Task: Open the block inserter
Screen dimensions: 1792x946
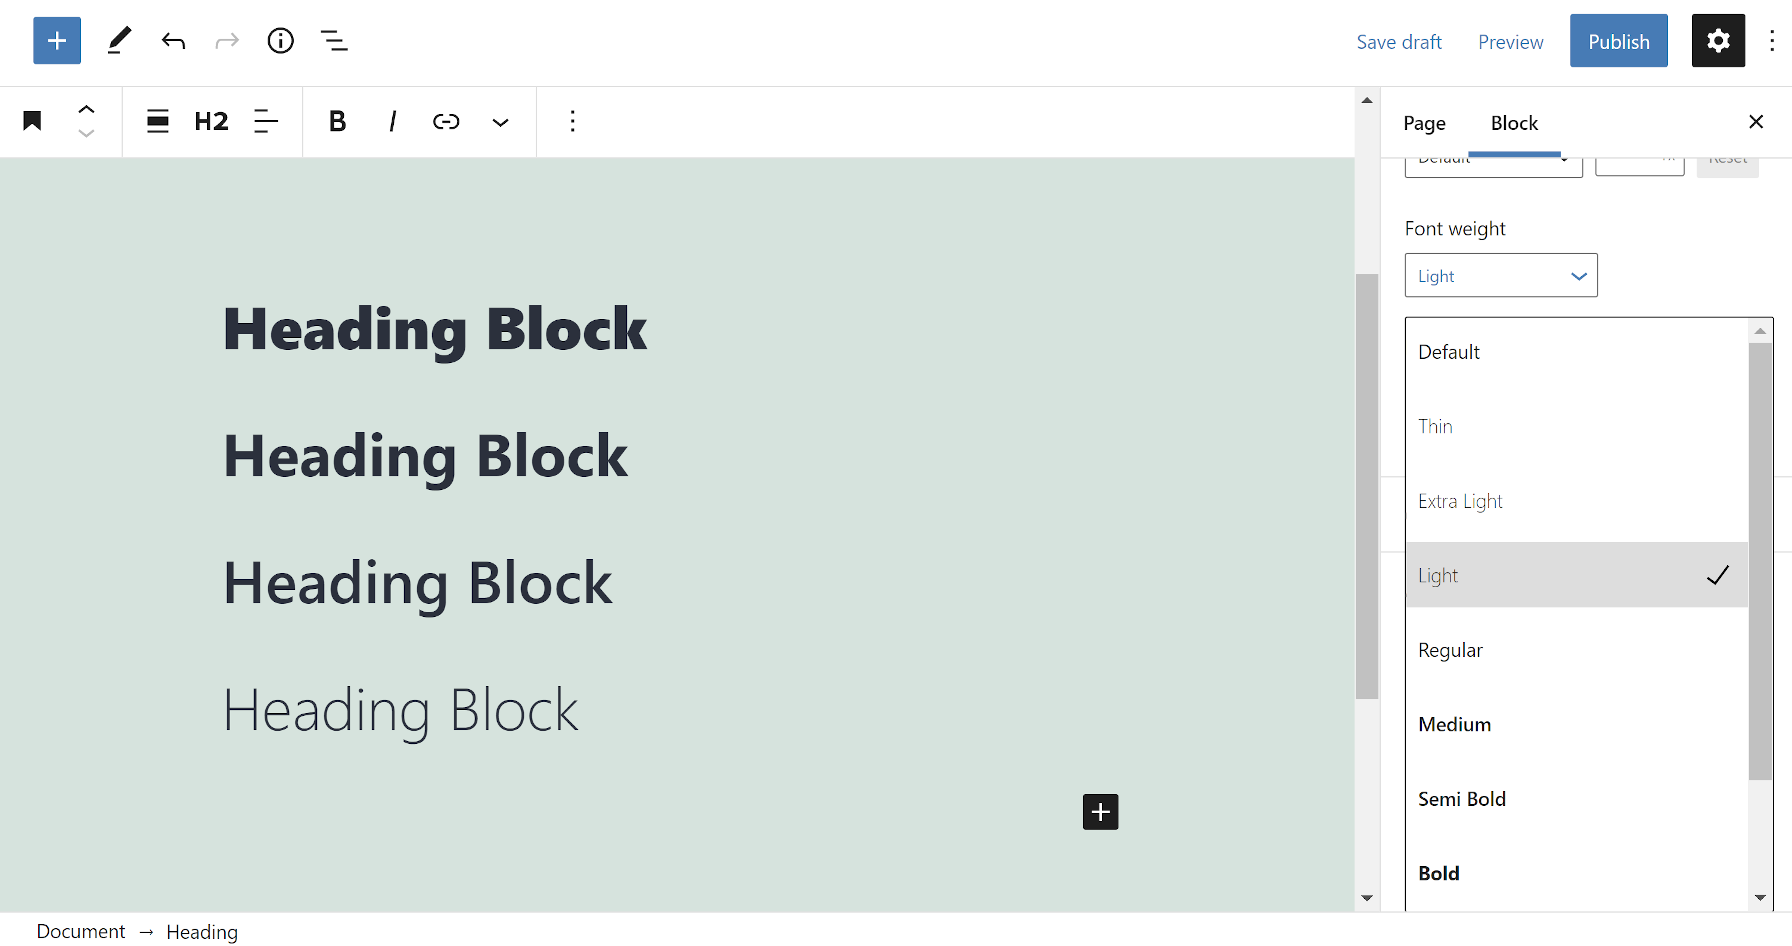Action: [56, 40]
